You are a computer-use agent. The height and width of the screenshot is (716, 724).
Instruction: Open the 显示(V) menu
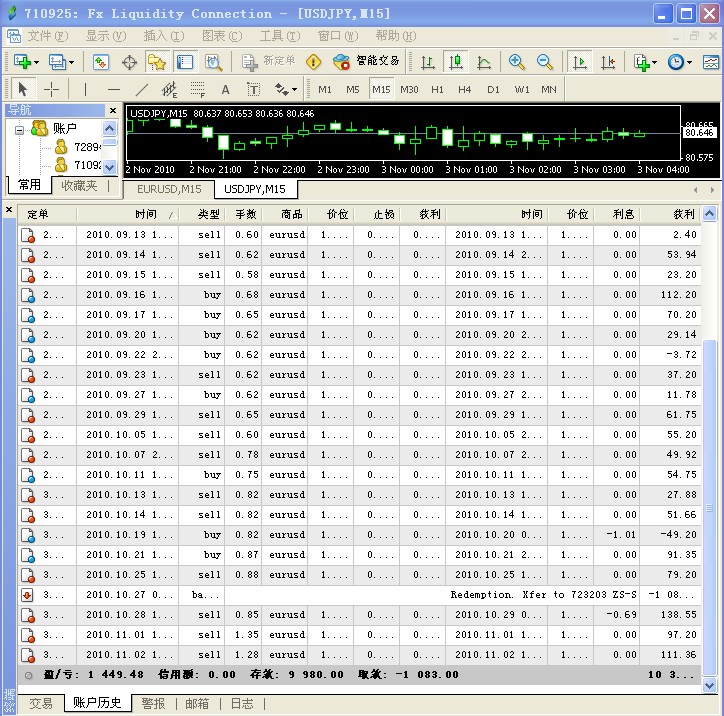point(106,36)
